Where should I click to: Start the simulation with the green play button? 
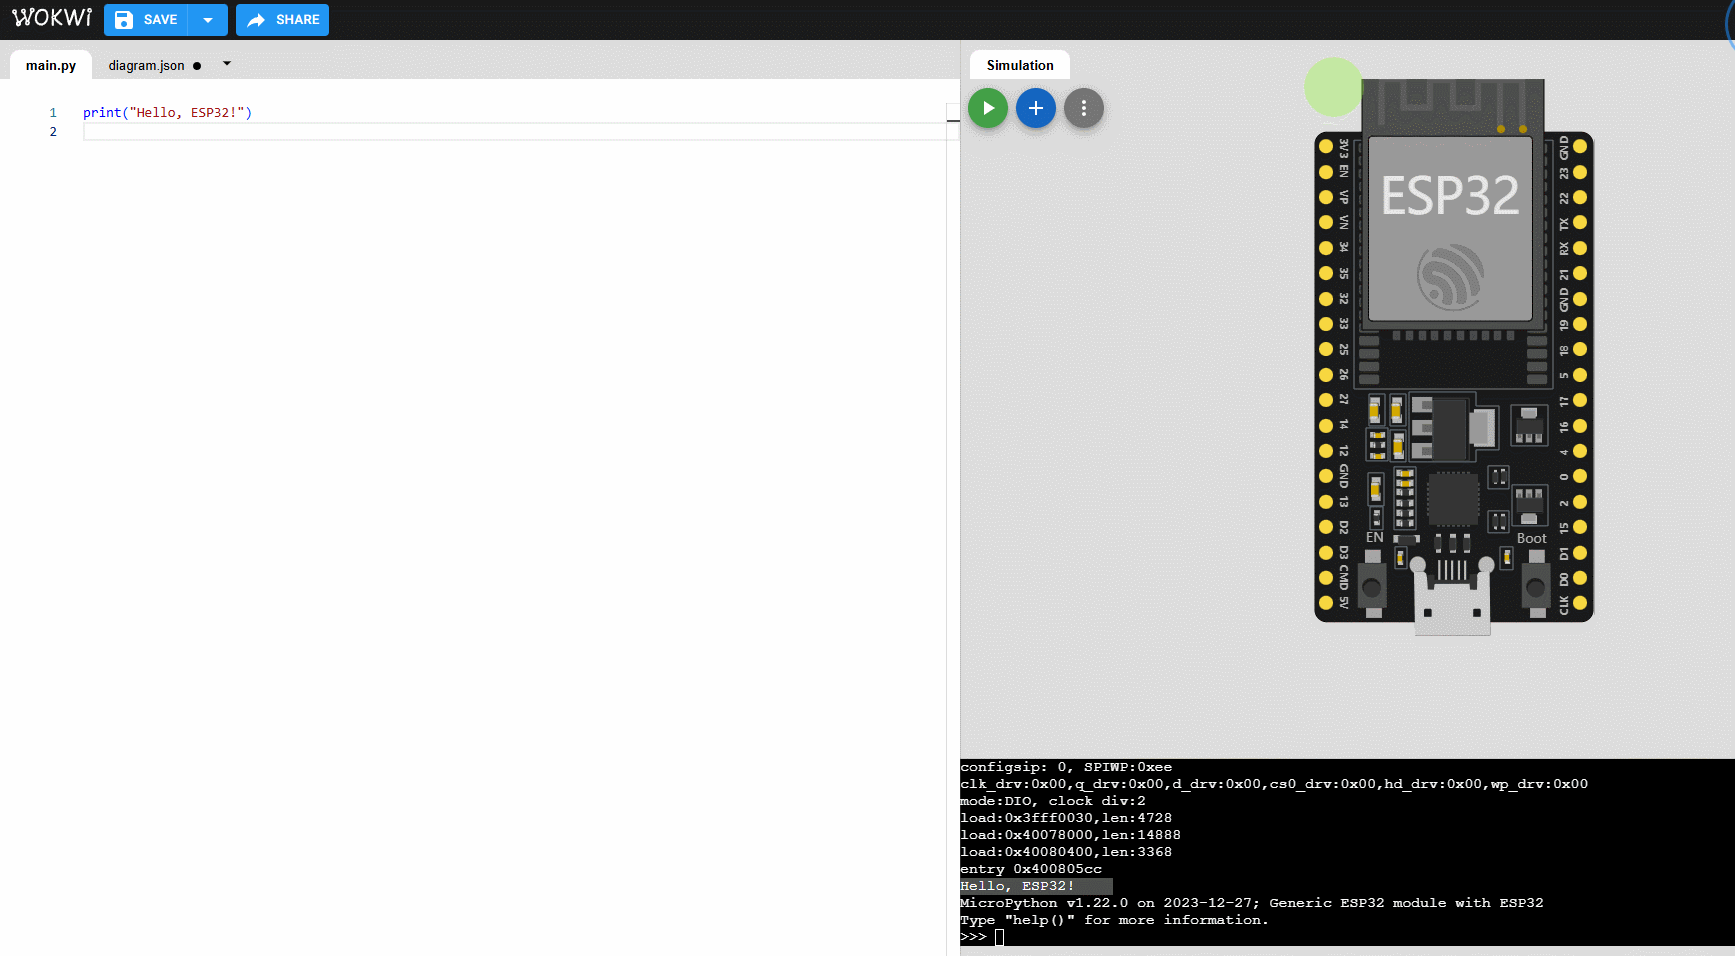(x=988, y=108)
